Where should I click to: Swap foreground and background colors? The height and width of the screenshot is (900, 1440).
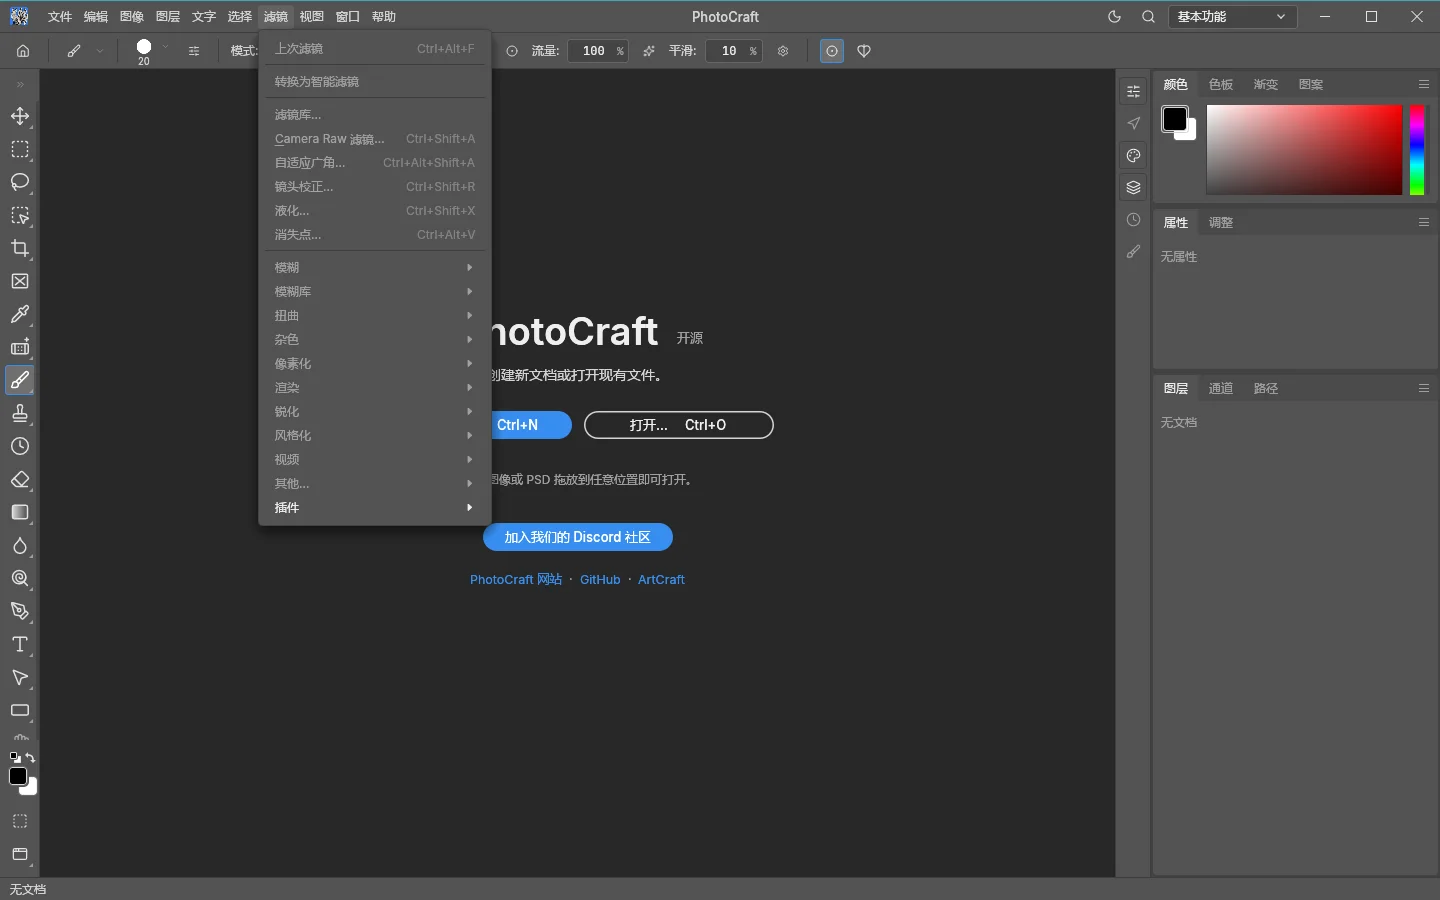click(31, 757)
